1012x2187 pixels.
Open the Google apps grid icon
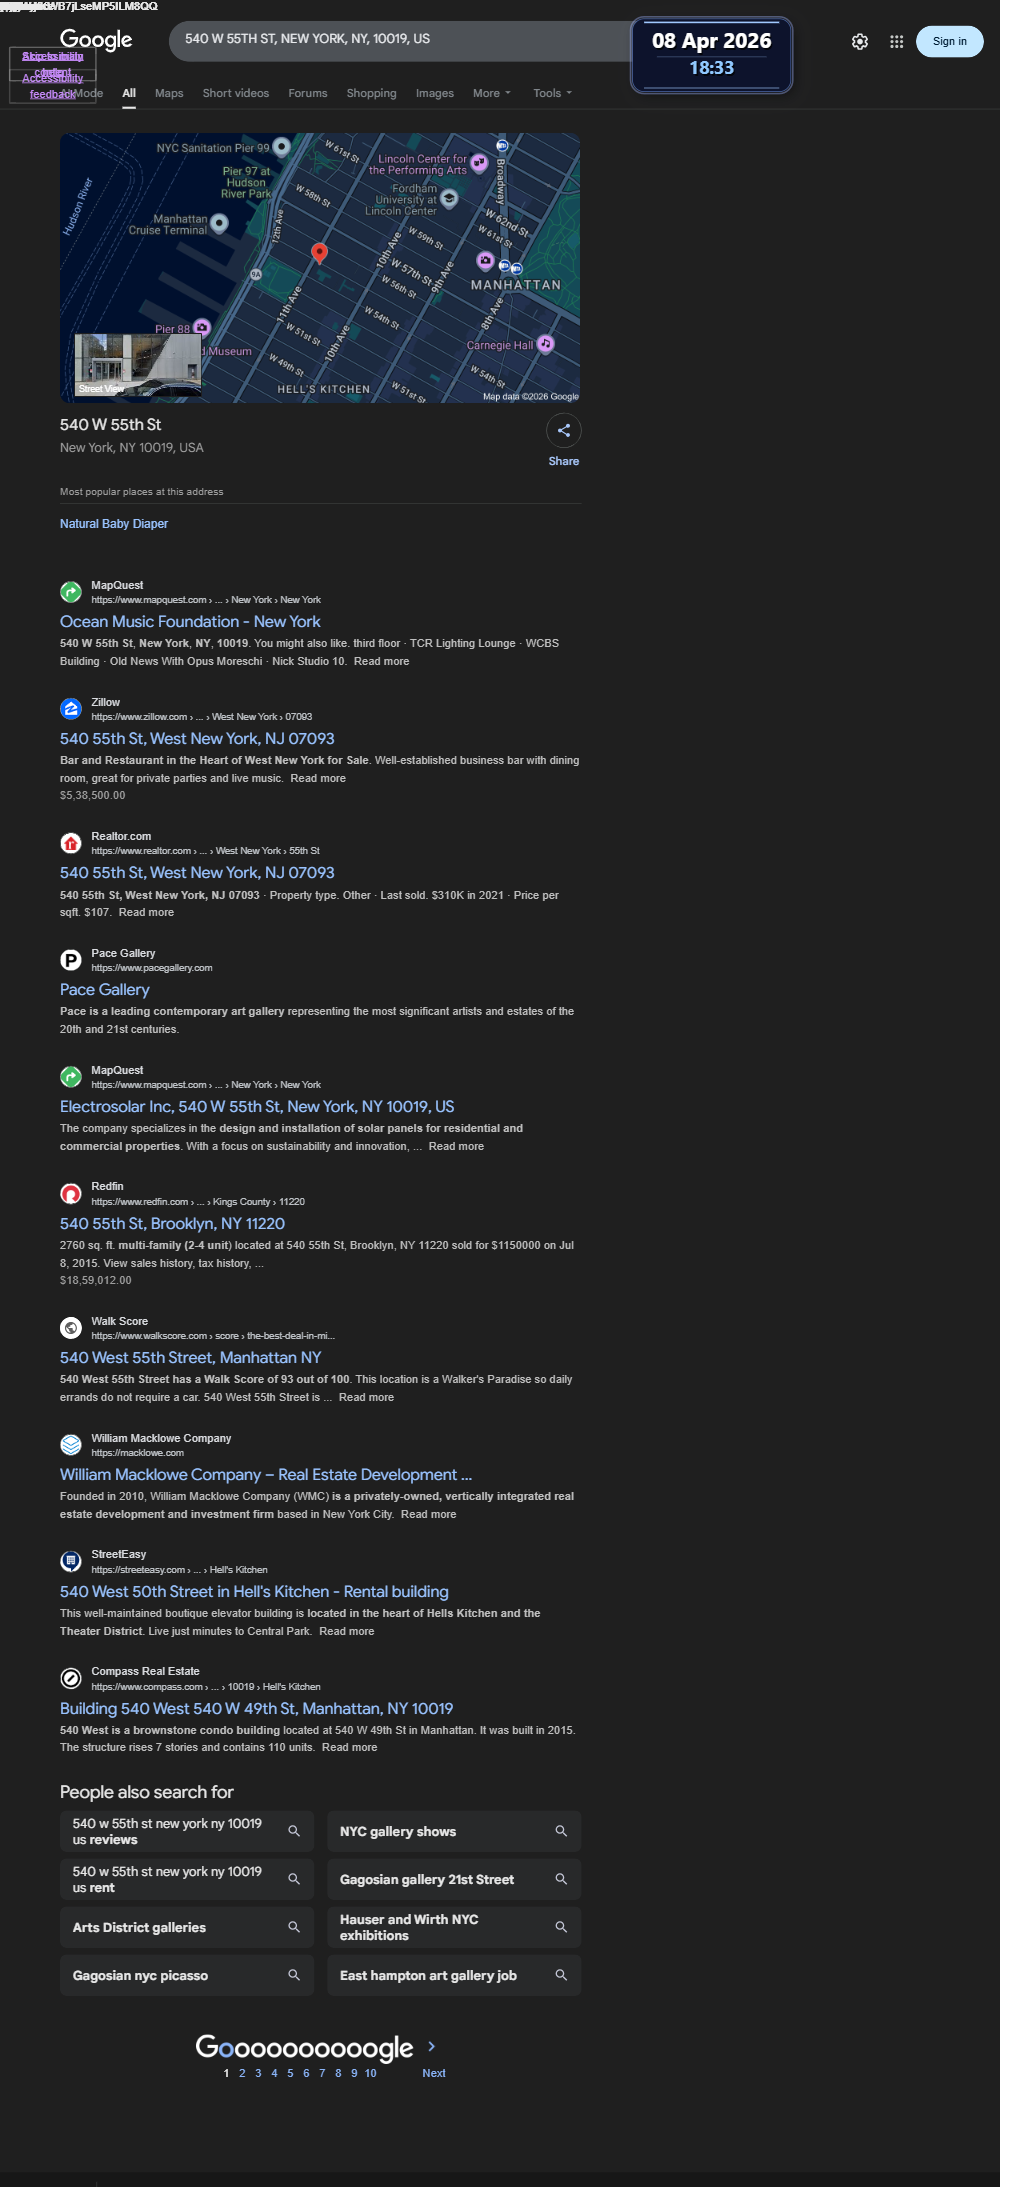point(897,42)
